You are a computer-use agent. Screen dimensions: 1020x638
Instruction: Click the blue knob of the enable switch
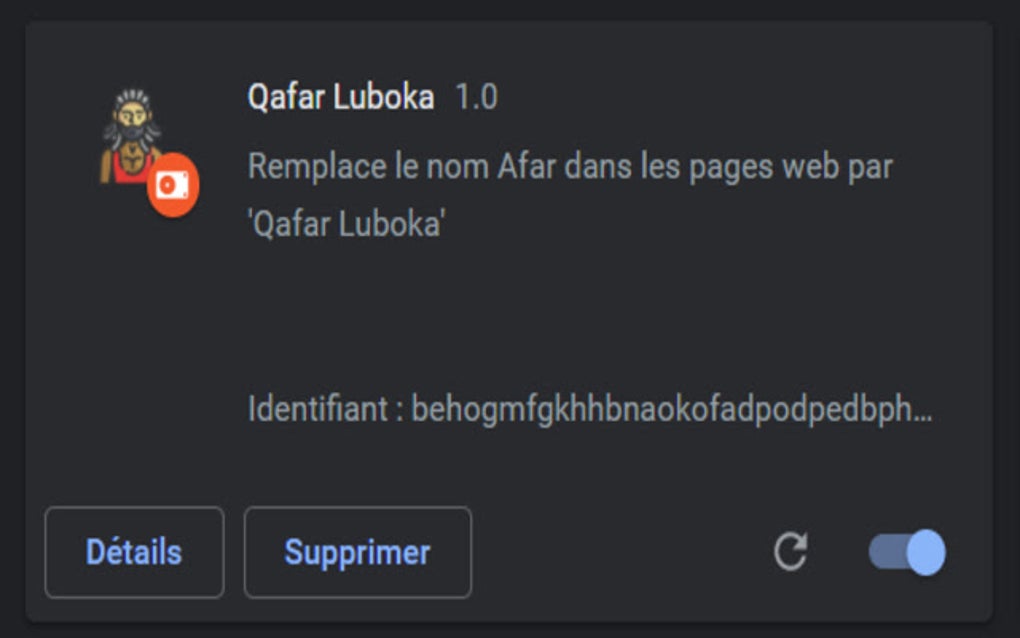coord(925,552)
